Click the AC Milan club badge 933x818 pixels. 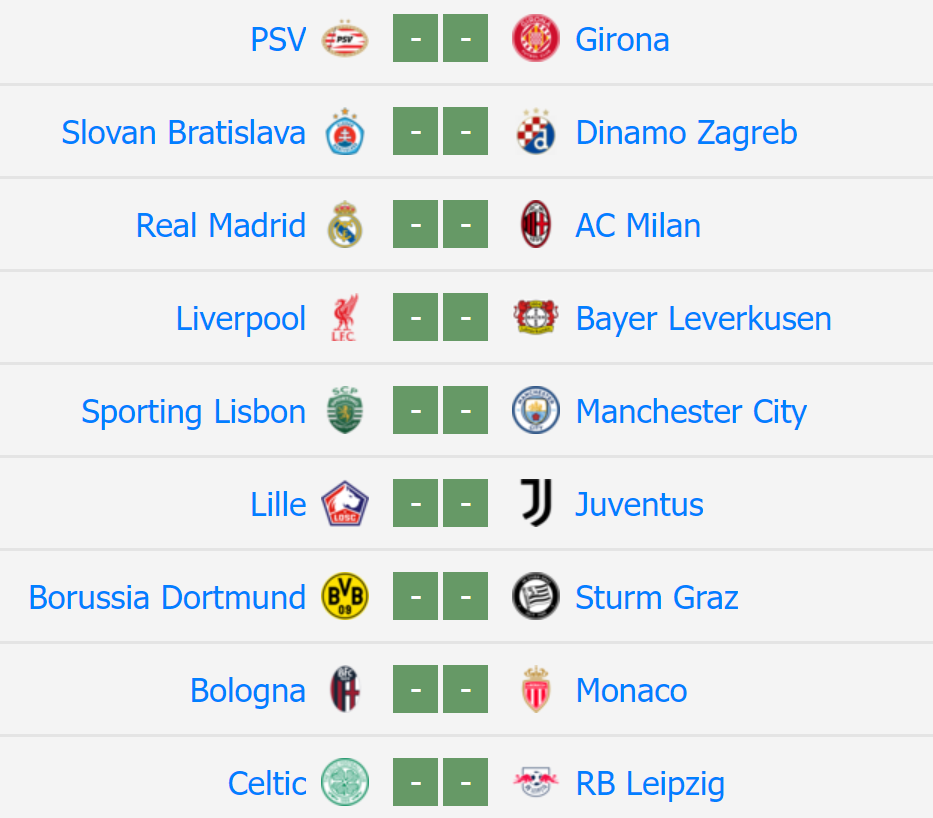coord(535,226)
